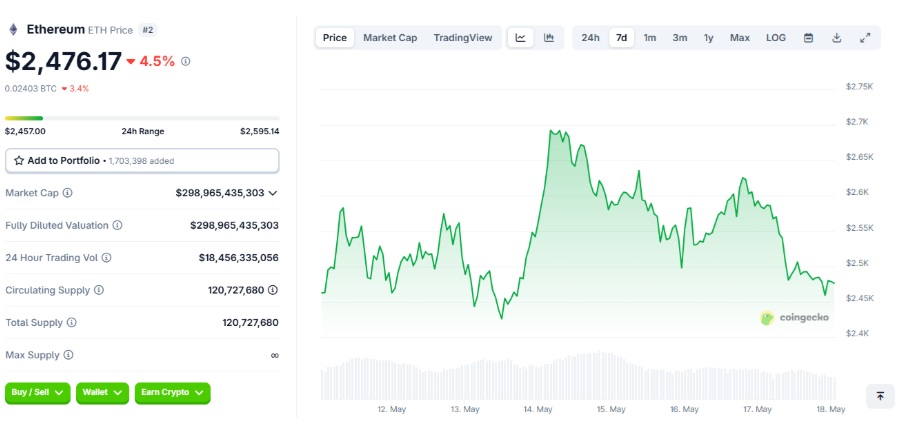Image resolution: width=902 pixels, height=430 pixels.
Task: Click the info icon next to Max Supply
Action: pos(68,355)
